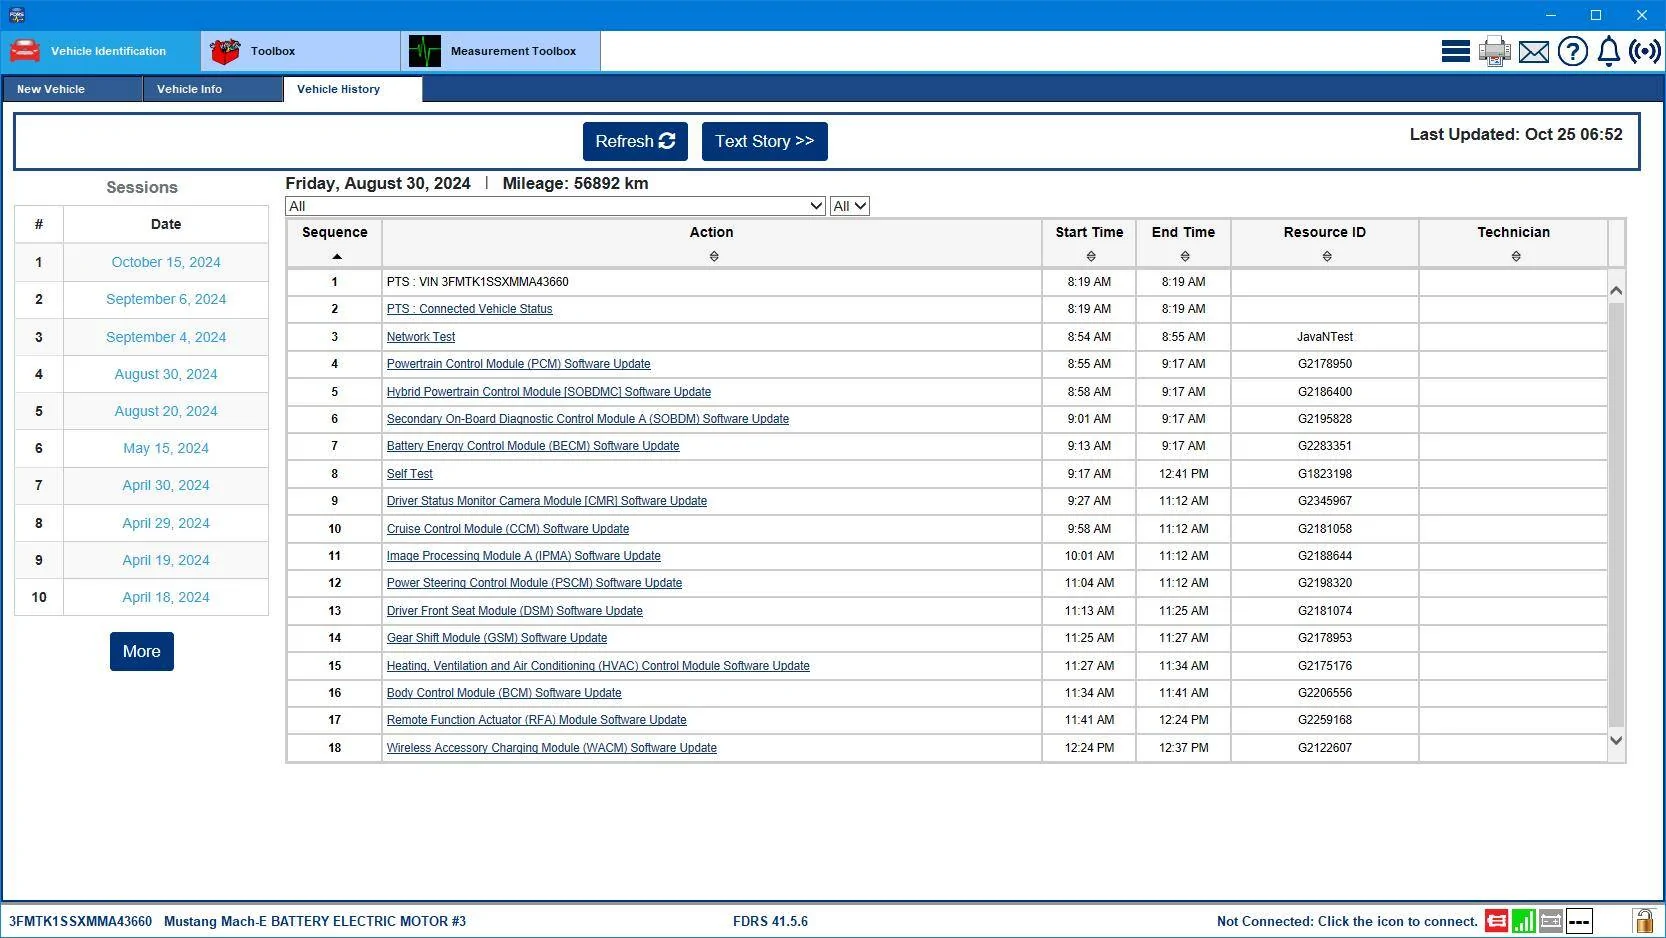Toggle sort on Resource ID column
Screen dimensions: 1666x938
point(1327,257)
